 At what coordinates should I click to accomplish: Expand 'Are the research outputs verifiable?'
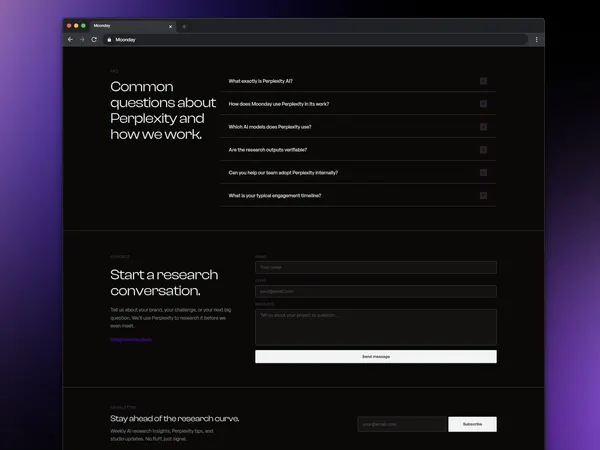(358, 150)
